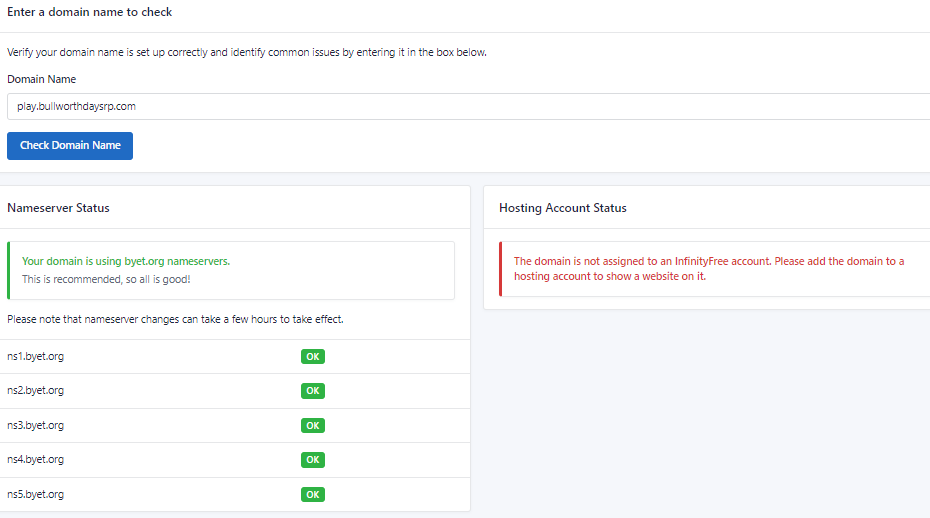The height and width of the screenshot is (518, 930).
Task: Click the 'Enter a domain name to check' title
Action: (x=90, y=12)
